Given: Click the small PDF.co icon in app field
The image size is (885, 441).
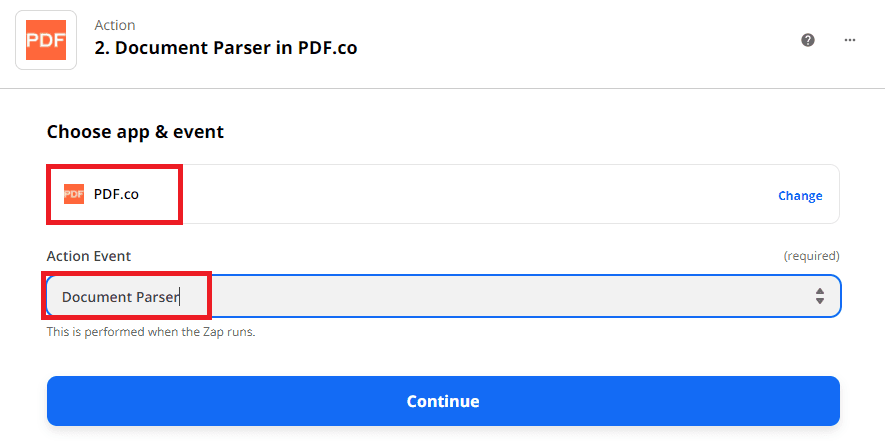Looking at the screenshot, I should (74, 194).
